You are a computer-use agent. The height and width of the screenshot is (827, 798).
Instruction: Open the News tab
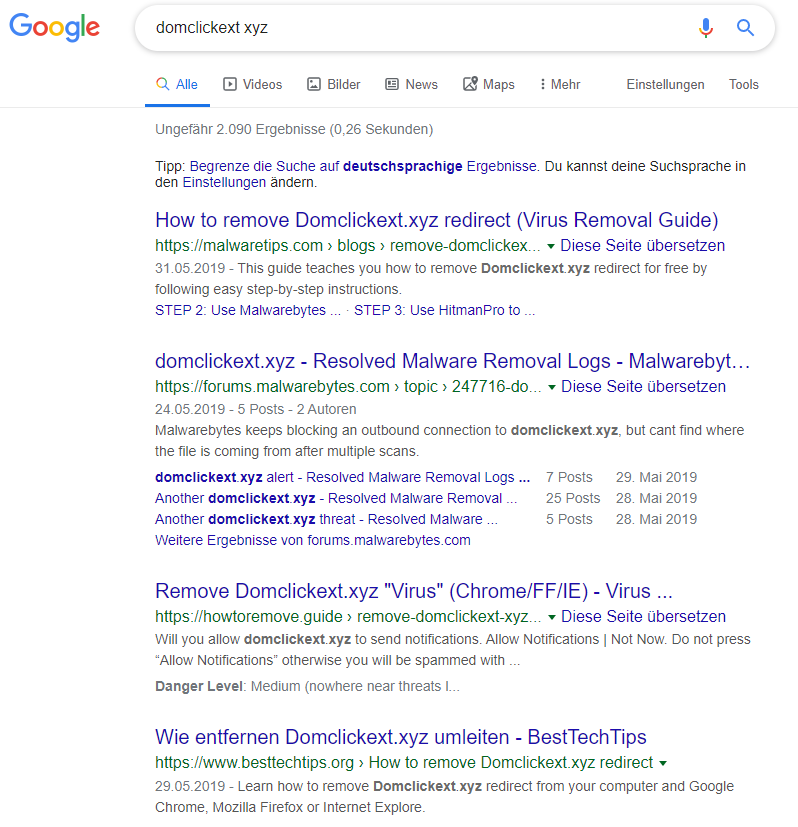point(411,84)
